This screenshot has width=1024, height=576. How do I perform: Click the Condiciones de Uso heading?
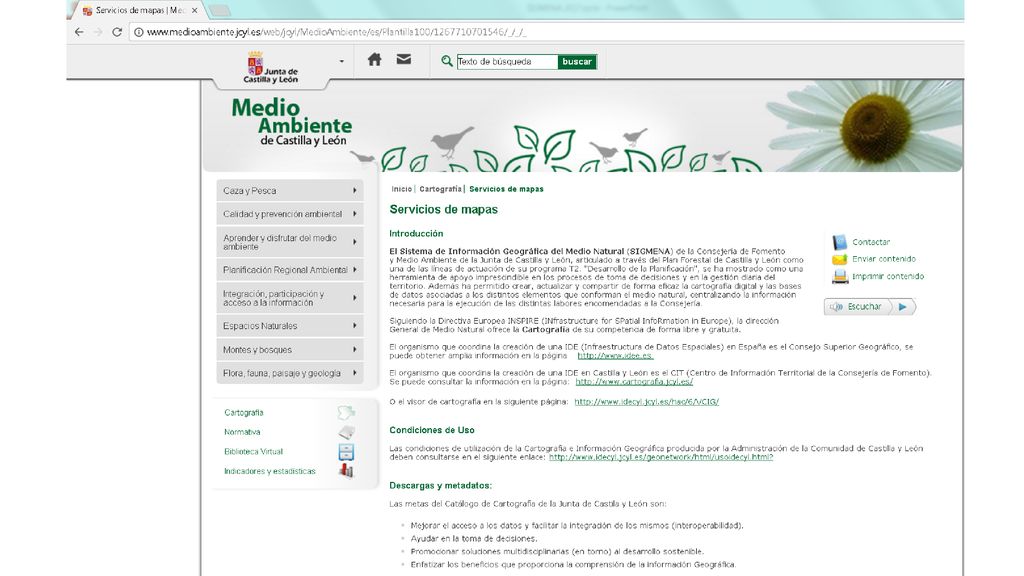coord(432,430)
